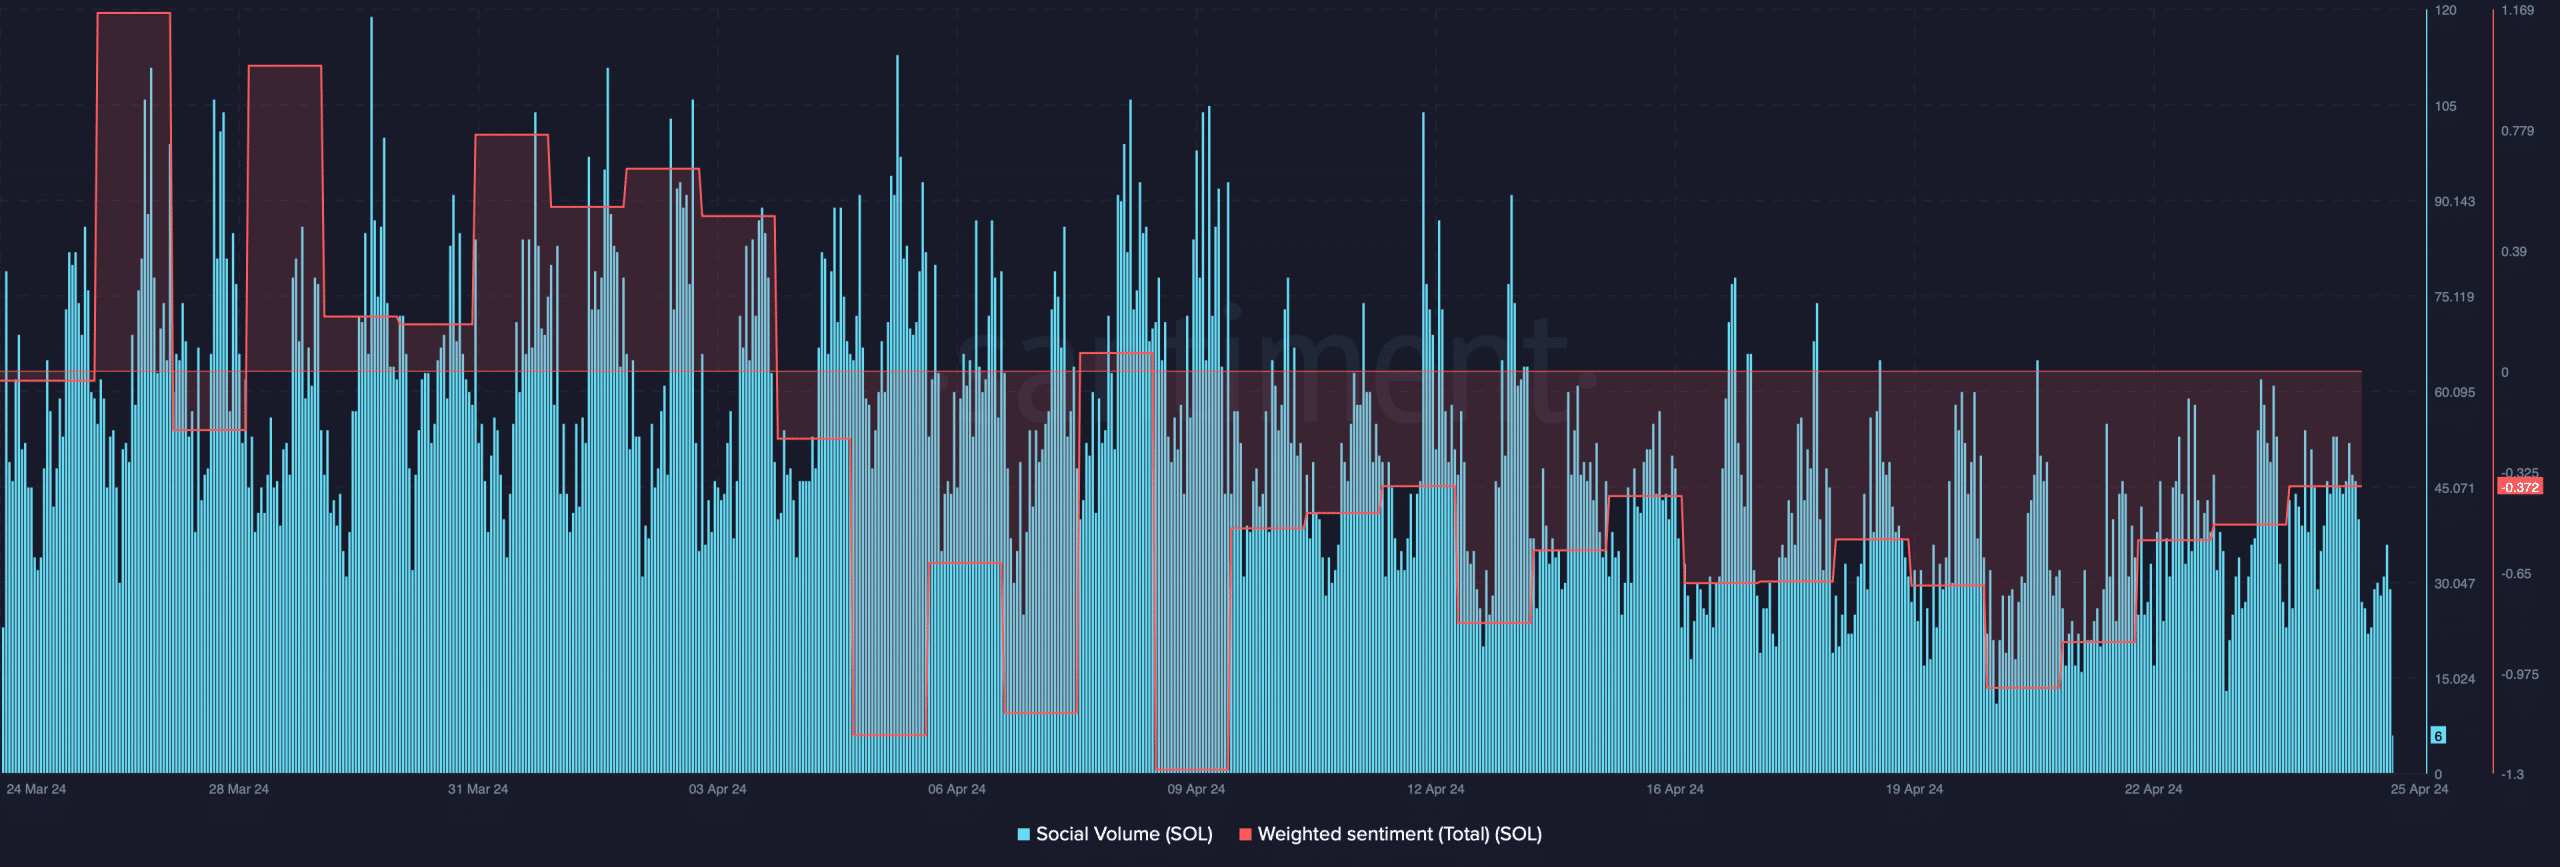Viewport: 2560px width, 867px height.
Task: Select the 24 Mar 24 date label
Action: [x=36, y=789]
